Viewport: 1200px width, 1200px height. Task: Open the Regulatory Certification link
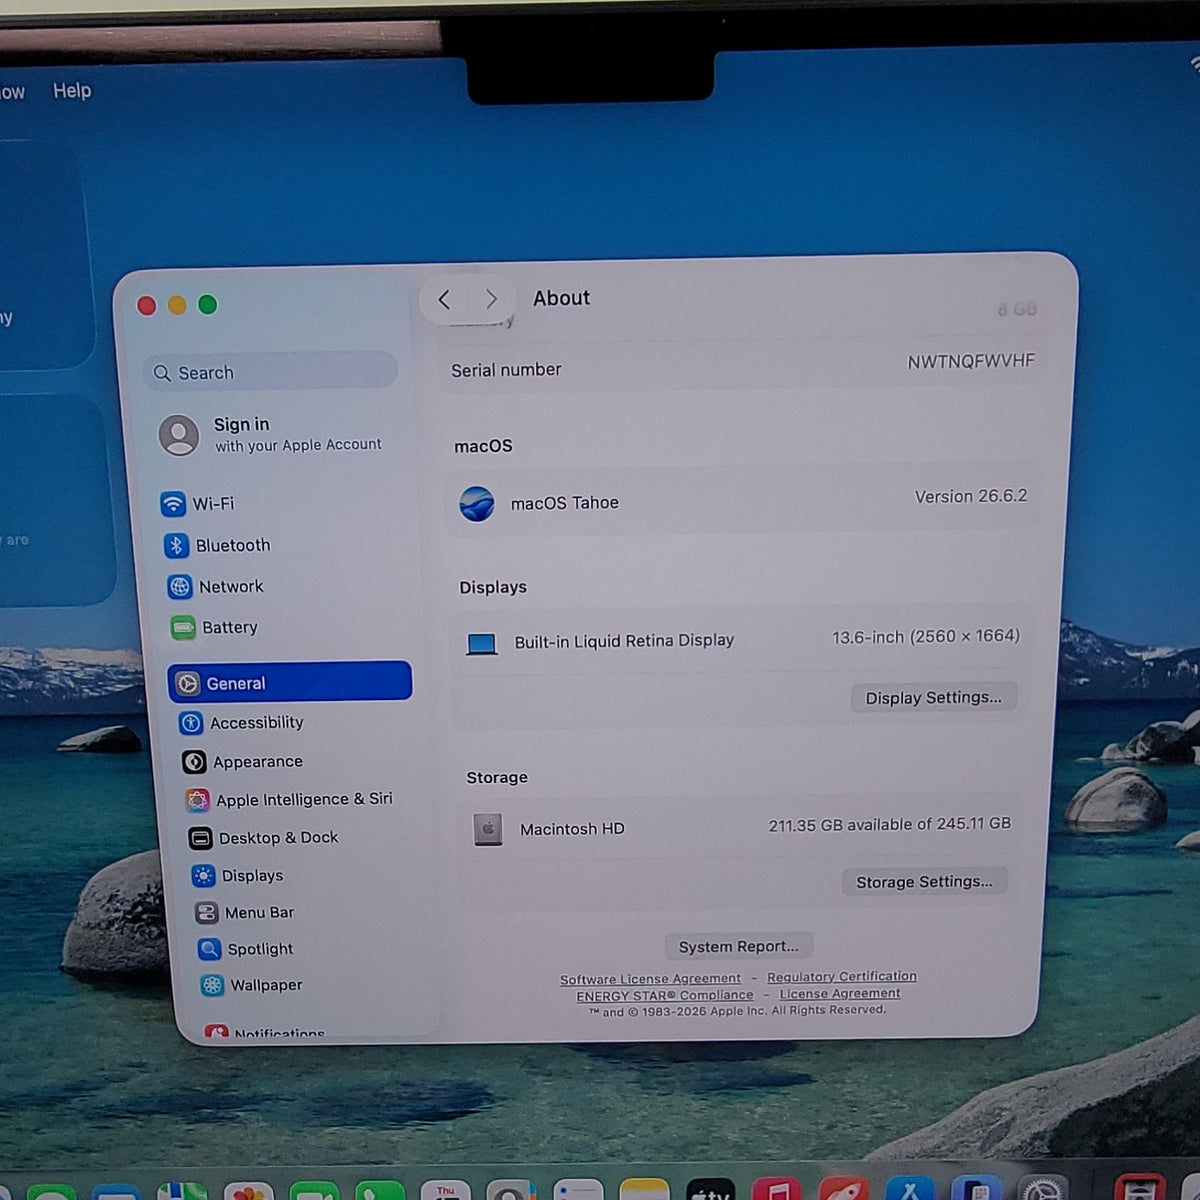[x=842, y=976]
